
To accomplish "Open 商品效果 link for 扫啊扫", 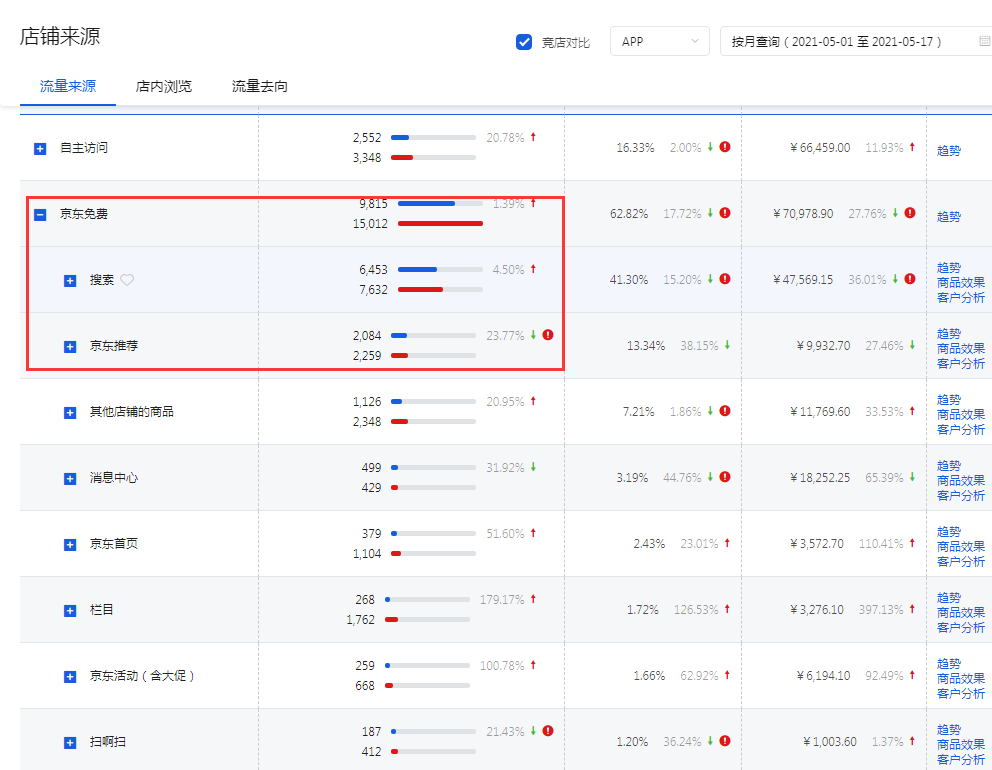I will tap(961, 745).
